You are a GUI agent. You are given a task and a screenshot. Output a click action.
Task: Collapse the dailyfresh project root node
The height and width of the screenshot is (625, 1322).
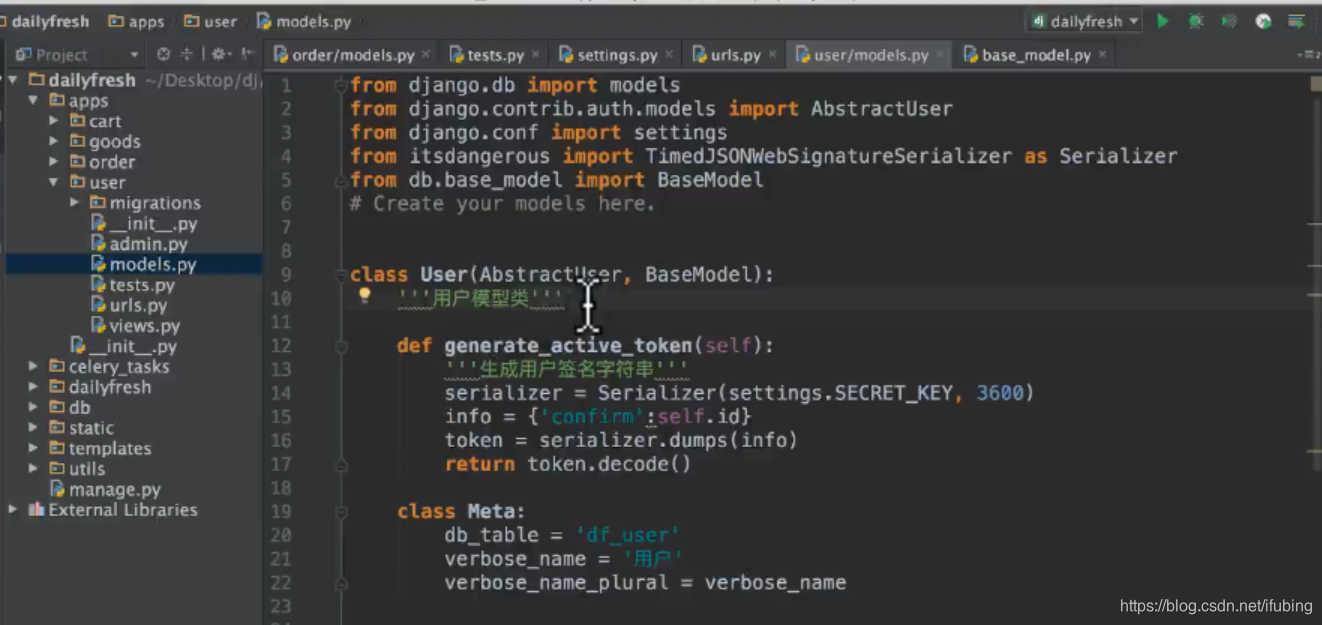13,80
